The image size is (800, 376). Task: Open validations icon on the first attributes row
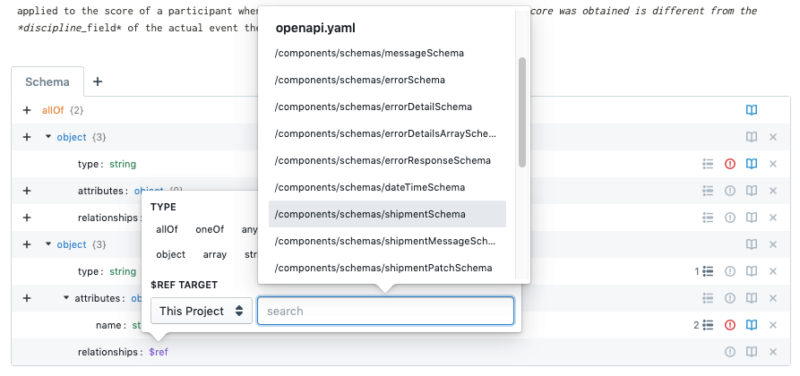pyautogui.click(x=707, y=191)
